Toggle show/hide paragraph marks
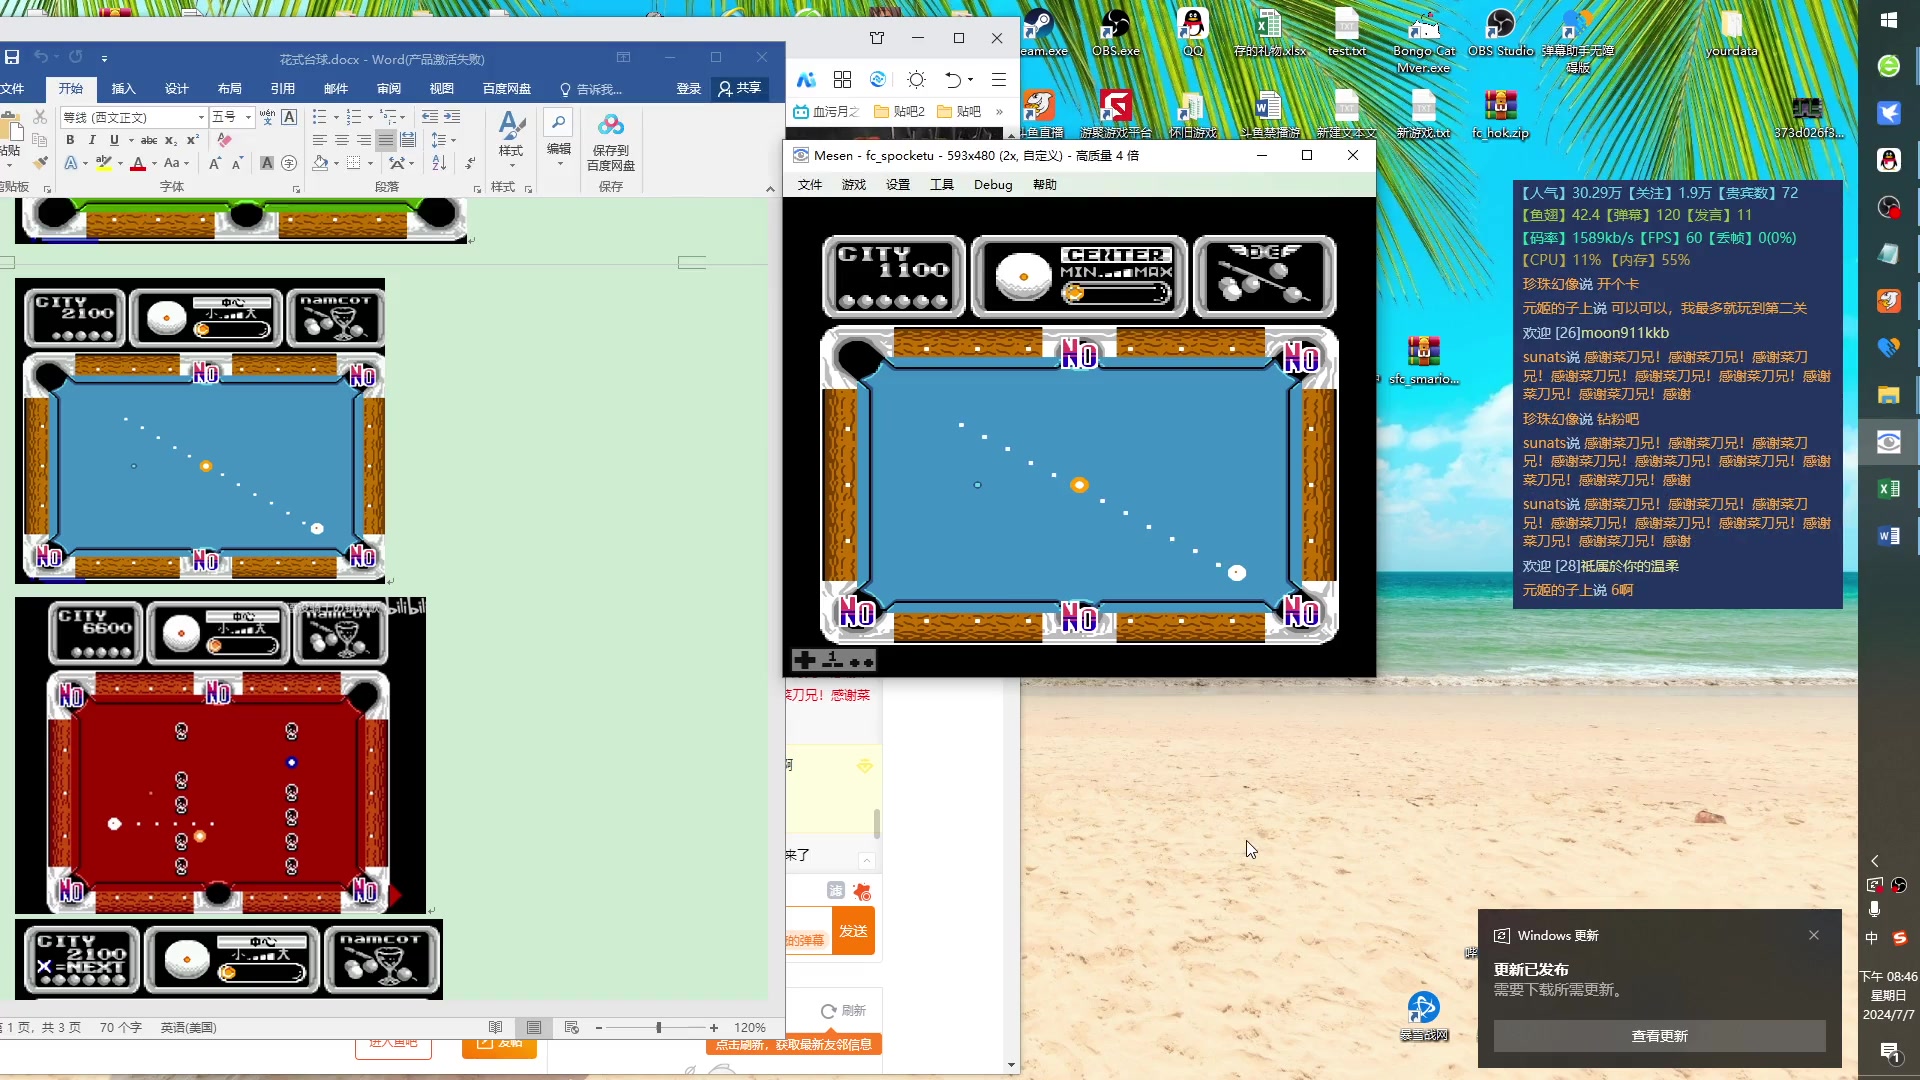The width and height of the screenshot is (1920, 1080). [x=470, y=163]
